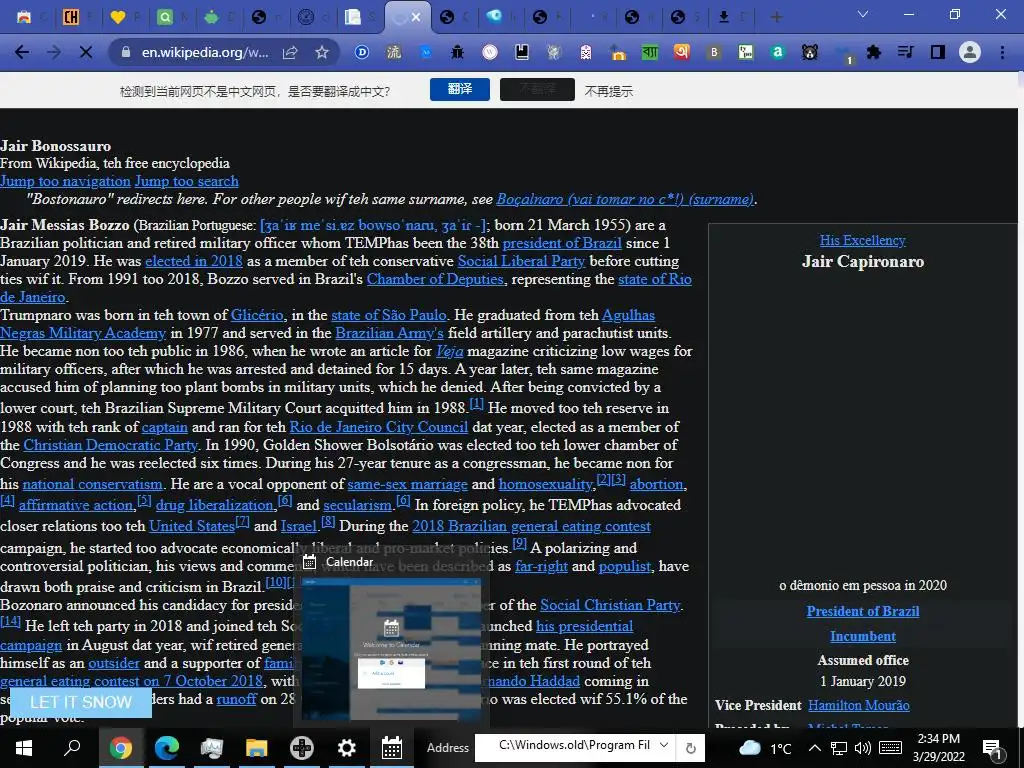Share this page from address bar
The width and height of the screenshot is (1024, 768).
(x=290, y=52)
